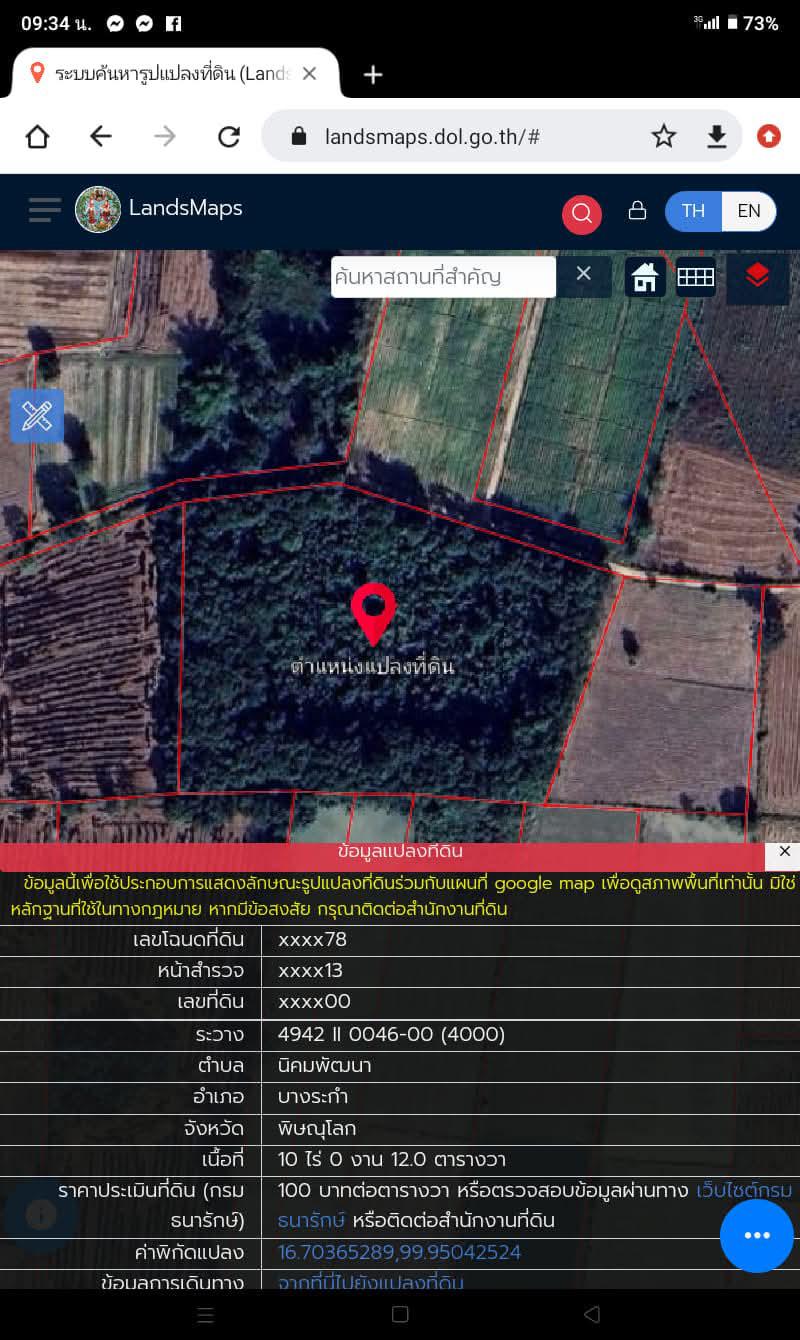This screenshot has width=800, height=1340.
Task: Select the ruler and pencil measure tool
Action: [37, 415]
